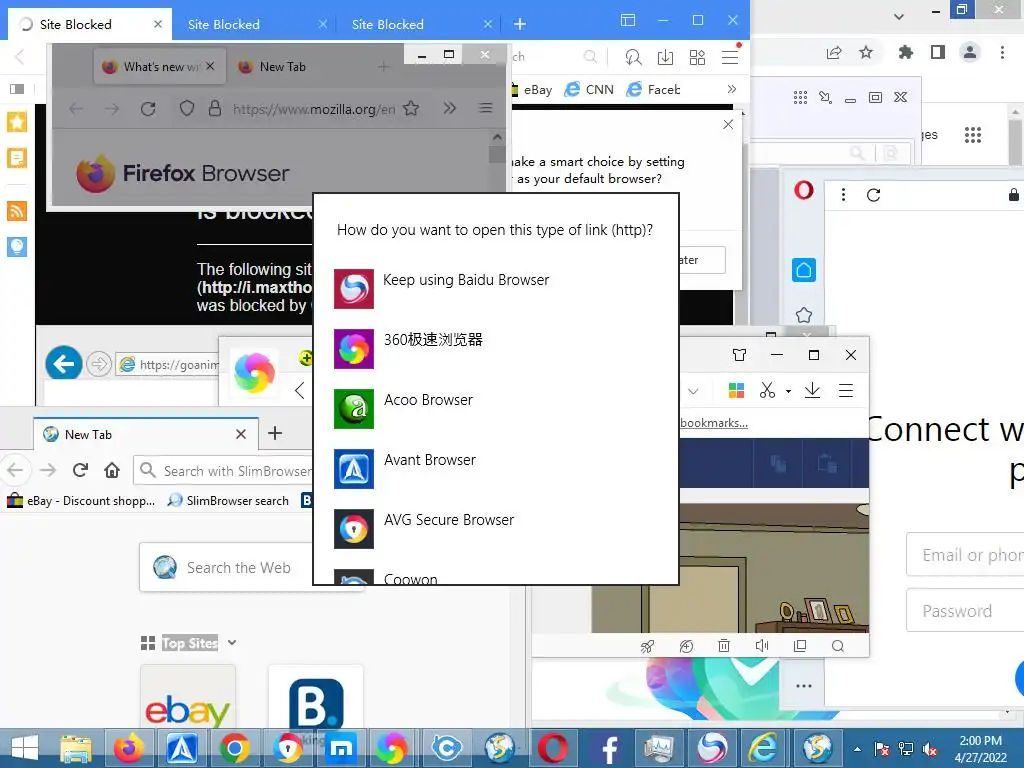Show hidden system tray icons

click(857, 749)
